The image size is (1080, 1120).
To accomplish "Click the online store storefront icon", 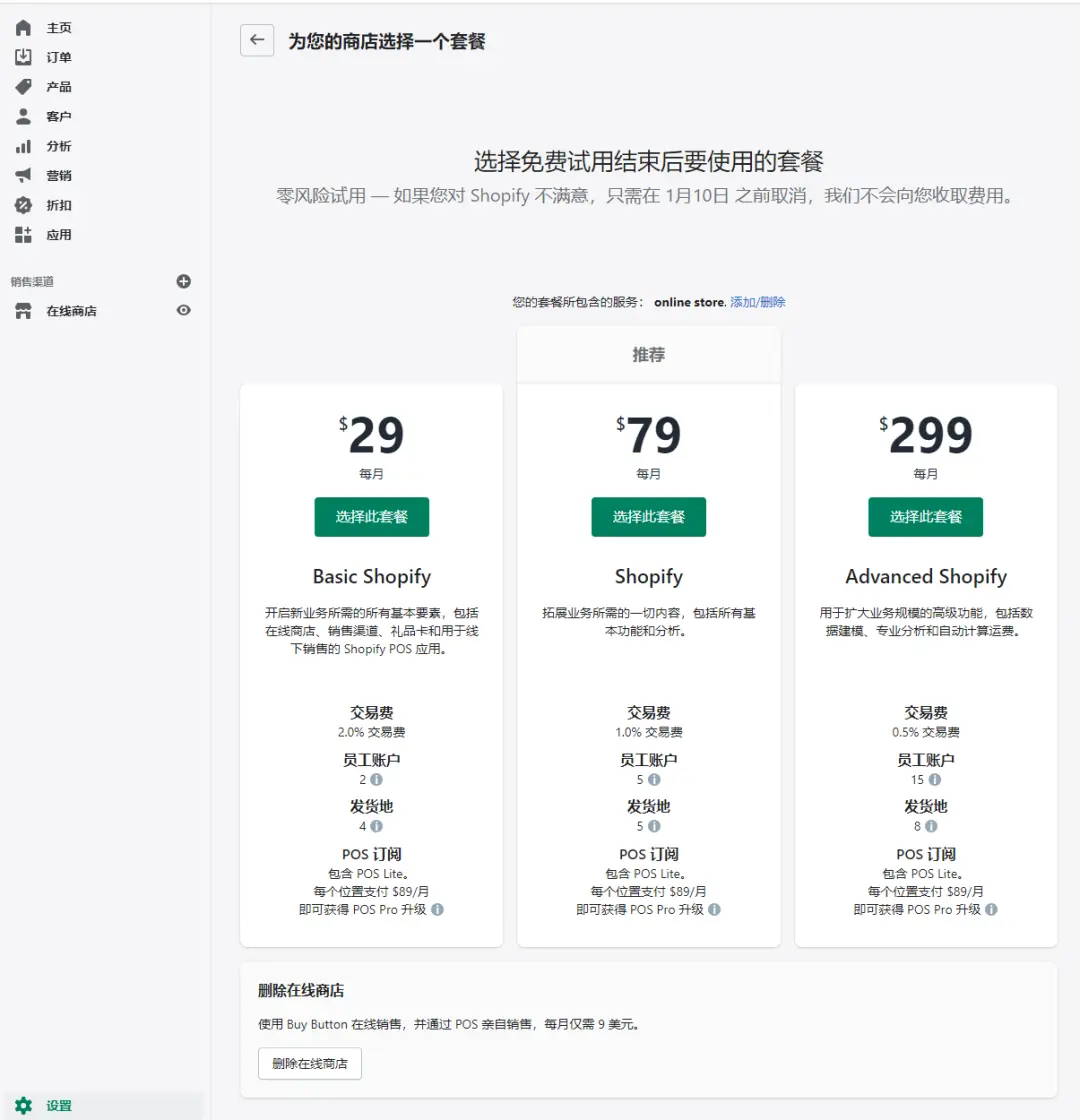I will click(x=23, y=311).
